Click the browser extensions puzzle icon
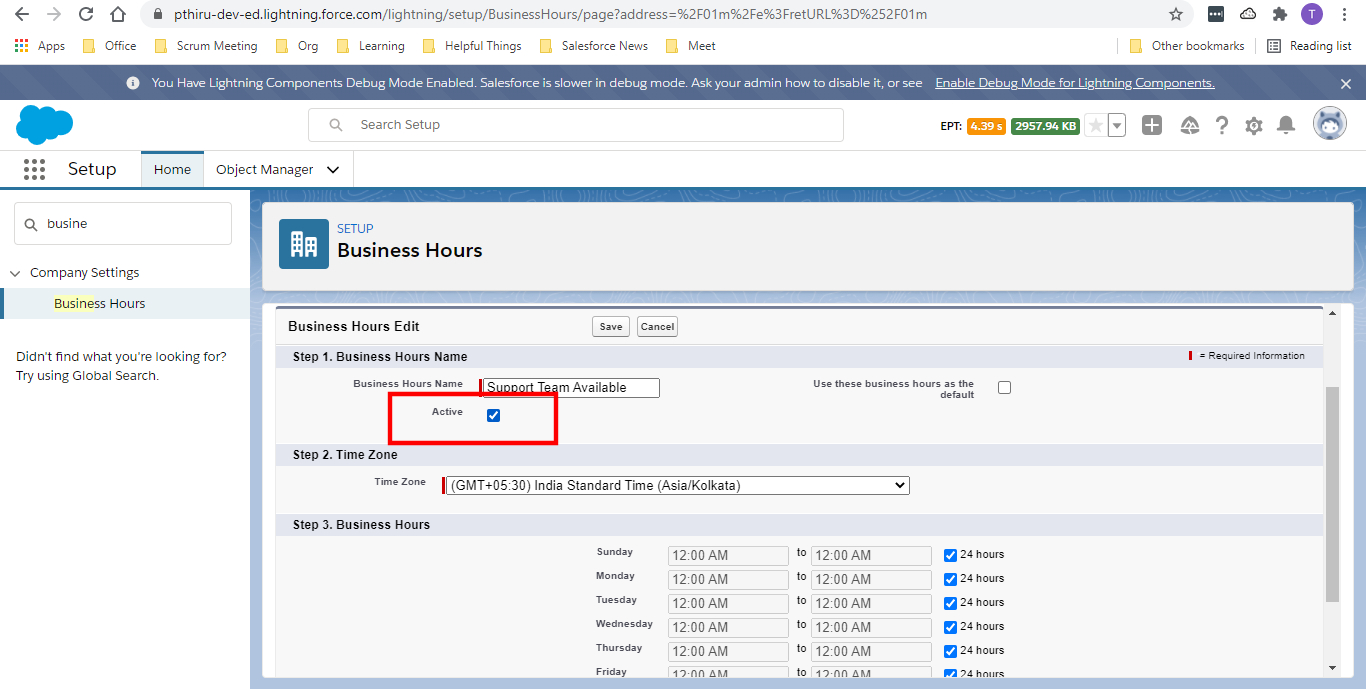The image size is (1366, 689). 1279,14
